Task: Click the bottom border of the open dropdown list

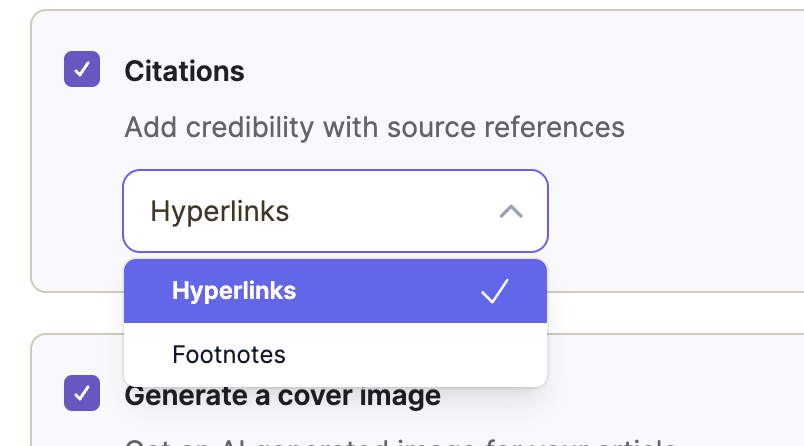Action: tap(335, 386)
